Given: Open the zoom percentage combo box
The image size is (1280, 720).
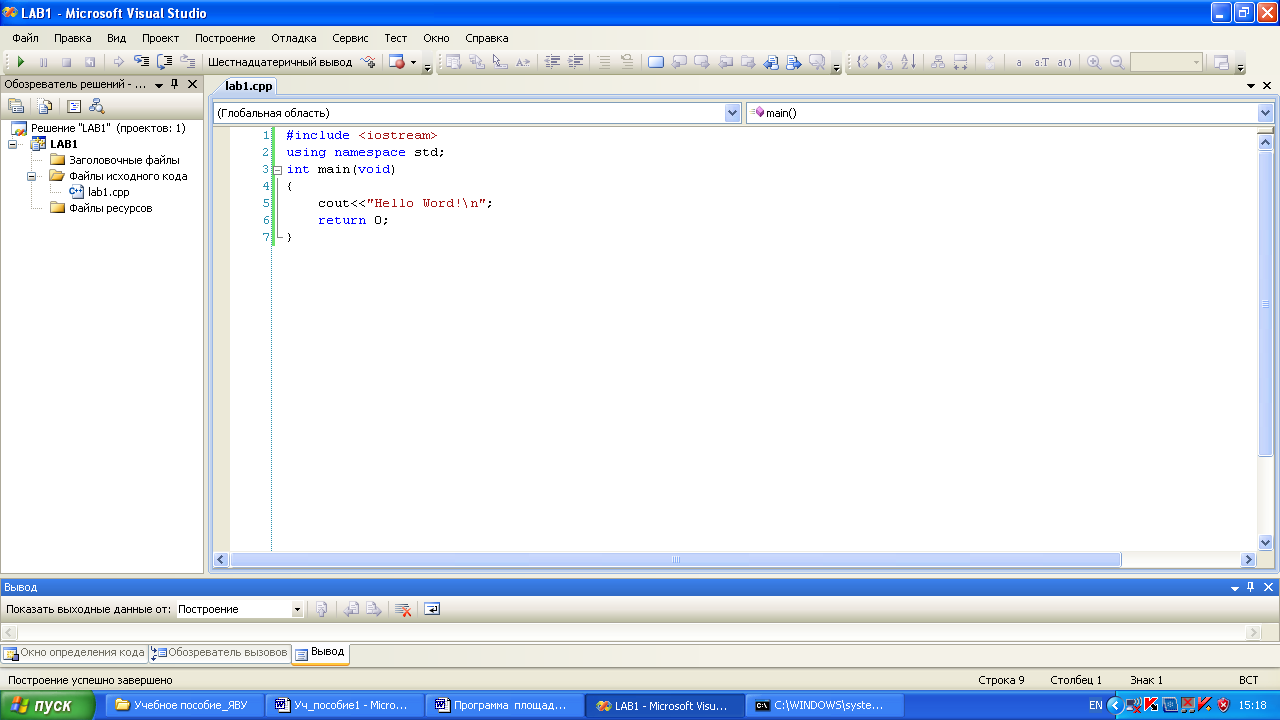Looking at the screenshot, I should point(1166,62).
